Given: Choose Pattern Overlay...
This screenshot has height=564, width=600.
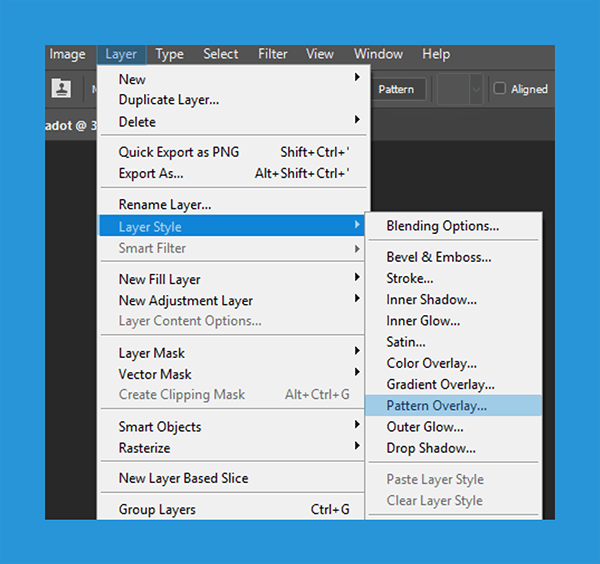Looking at the screenshot, I should (454, 406).
